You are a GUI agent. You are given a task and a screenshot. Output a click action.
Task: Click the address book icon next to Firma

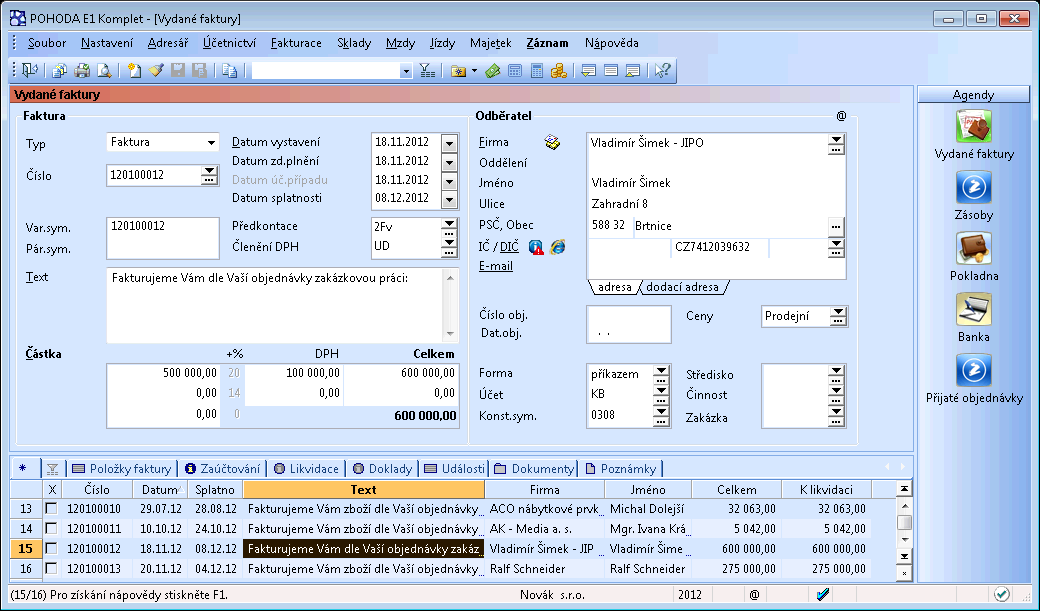552,142
